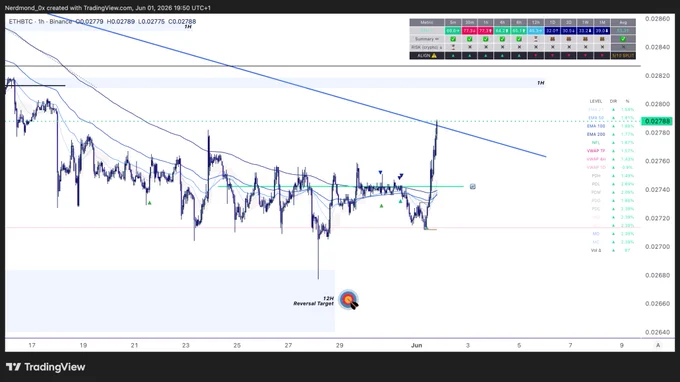
Task: Click the 'VWAP 4H' level row label
Action: (x=596, y=159)
